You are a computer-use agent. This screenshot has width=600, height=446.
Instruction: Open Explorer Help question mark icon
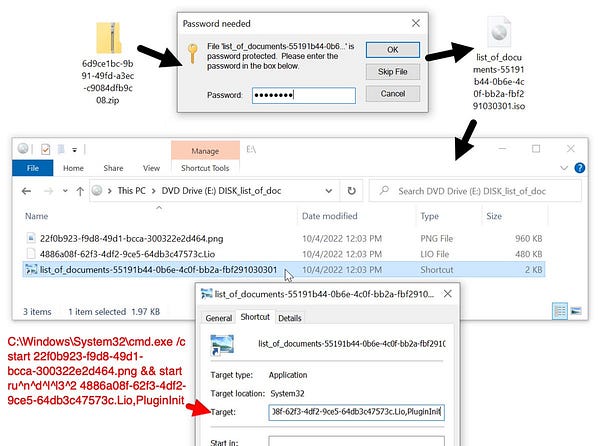(x=580, y=168)
